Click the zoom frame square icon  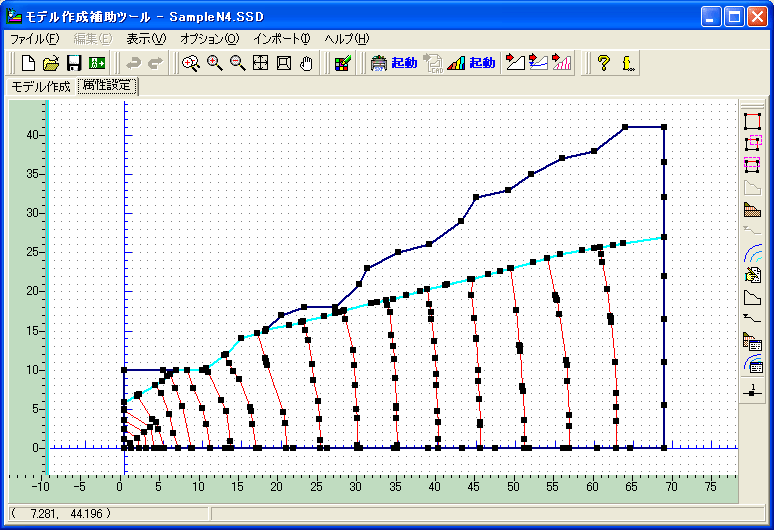point(284,63)
